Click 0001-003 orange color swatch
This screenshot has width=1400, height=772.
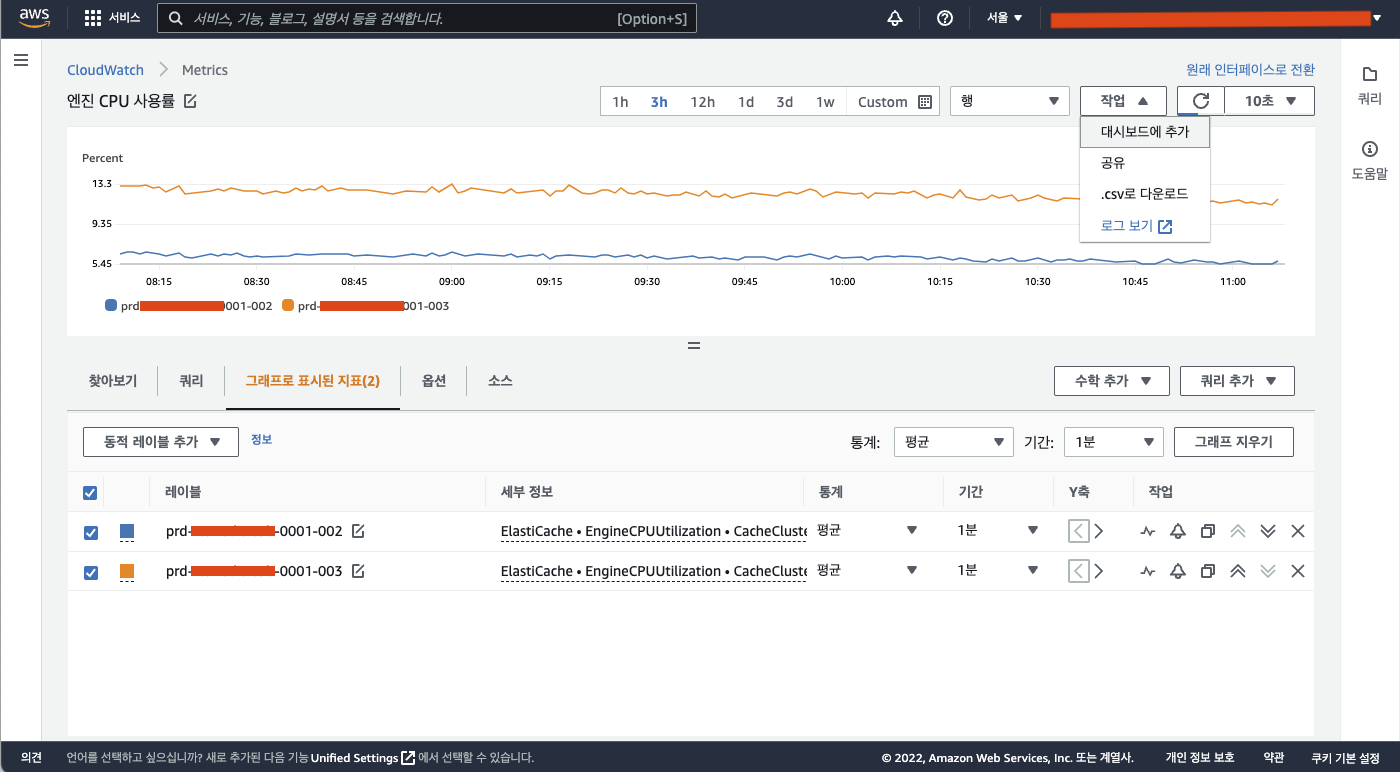click(127, 571)
